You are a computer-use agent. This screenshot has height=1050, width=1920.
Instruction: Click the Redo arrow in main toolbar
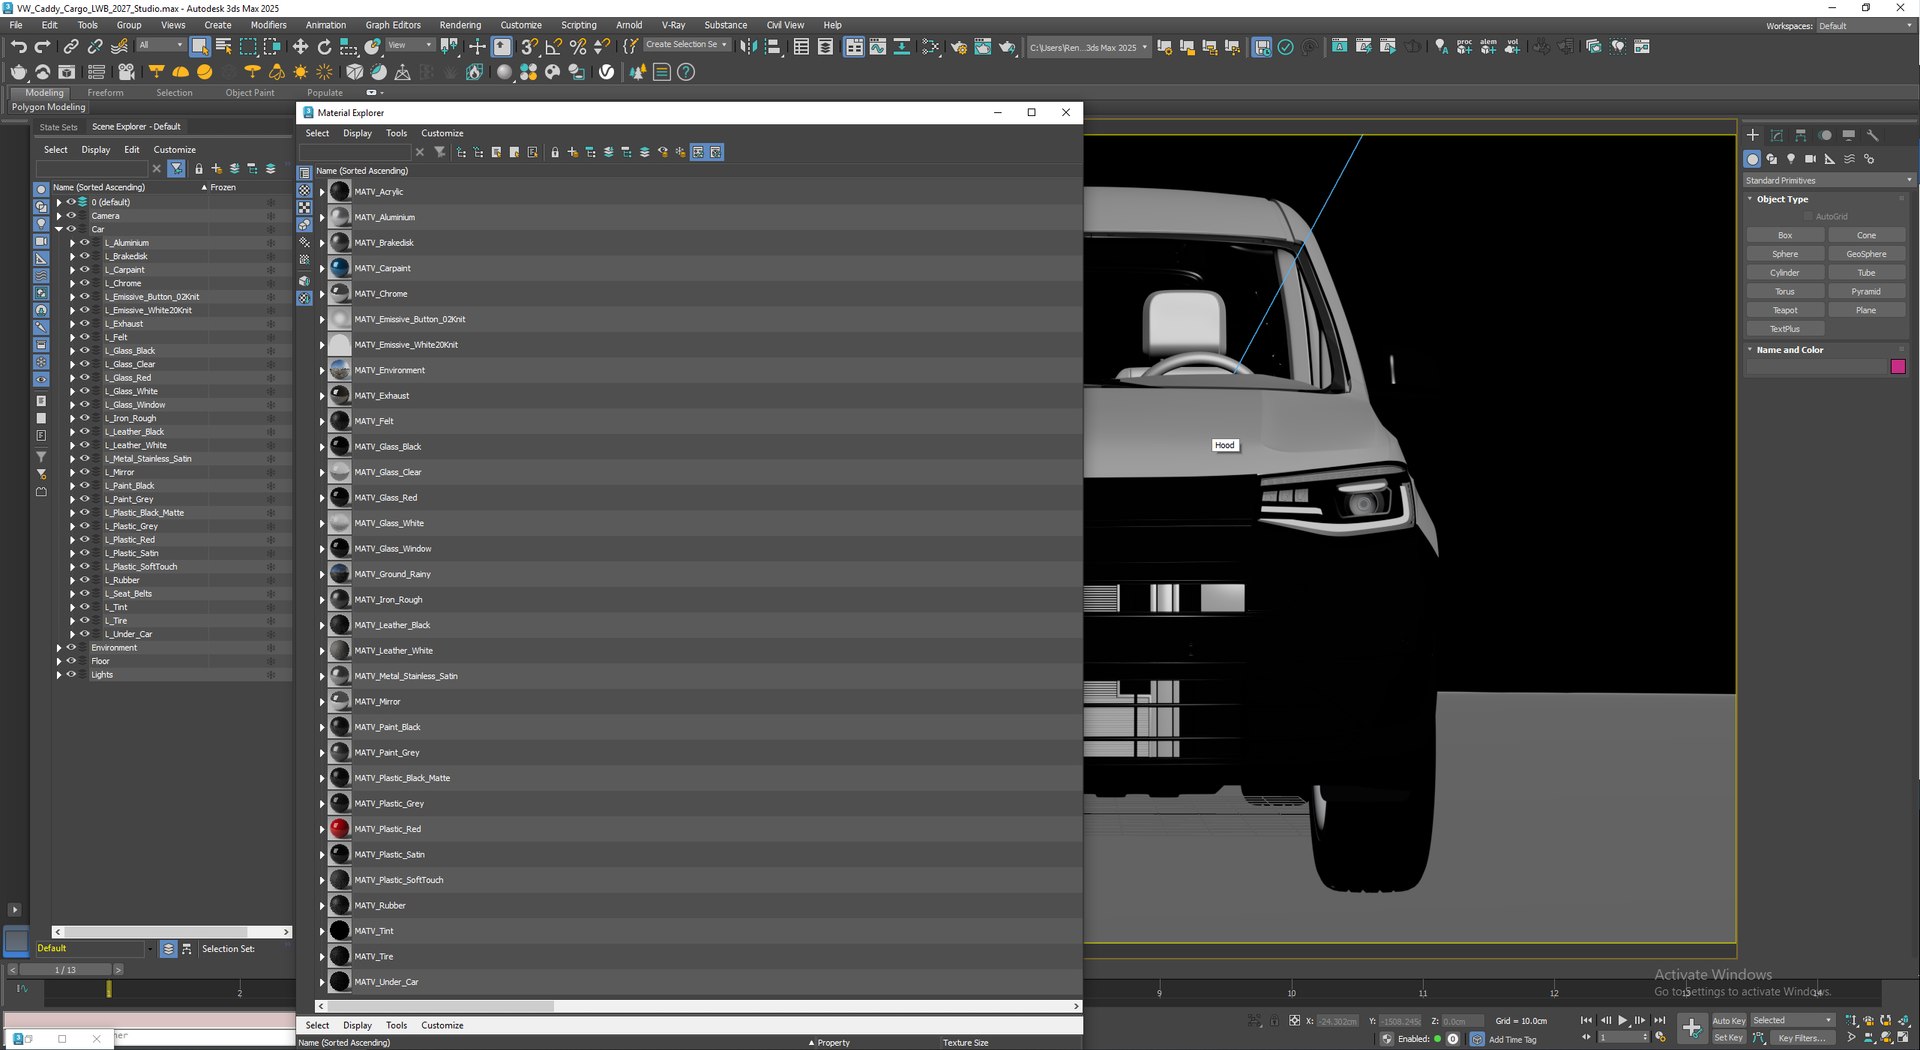coord(42,46)
